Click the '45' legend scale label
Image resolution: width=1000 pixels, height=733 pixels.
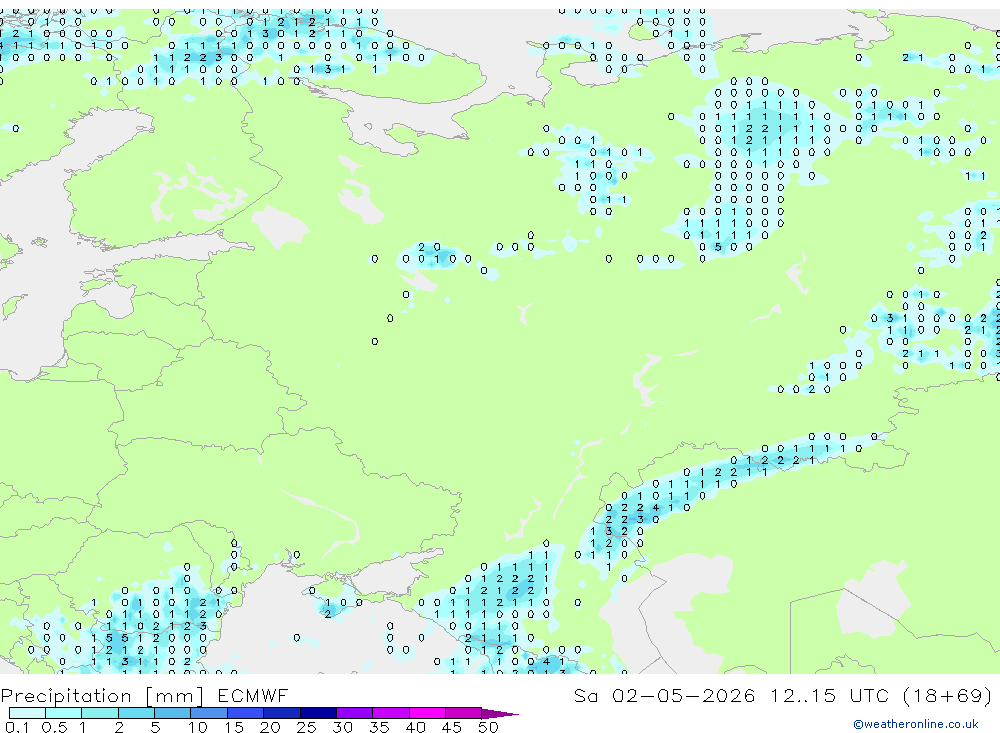[x=452, y=727]
